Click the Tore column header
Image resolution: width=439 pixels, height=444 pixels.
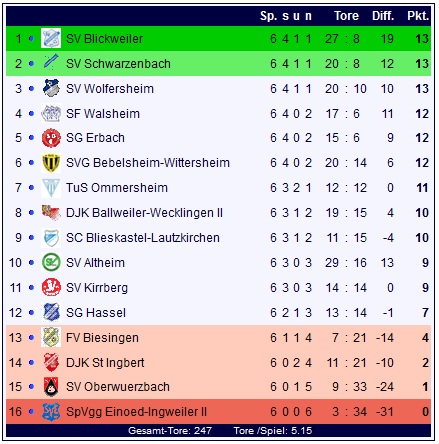click(x=346, y=16)
